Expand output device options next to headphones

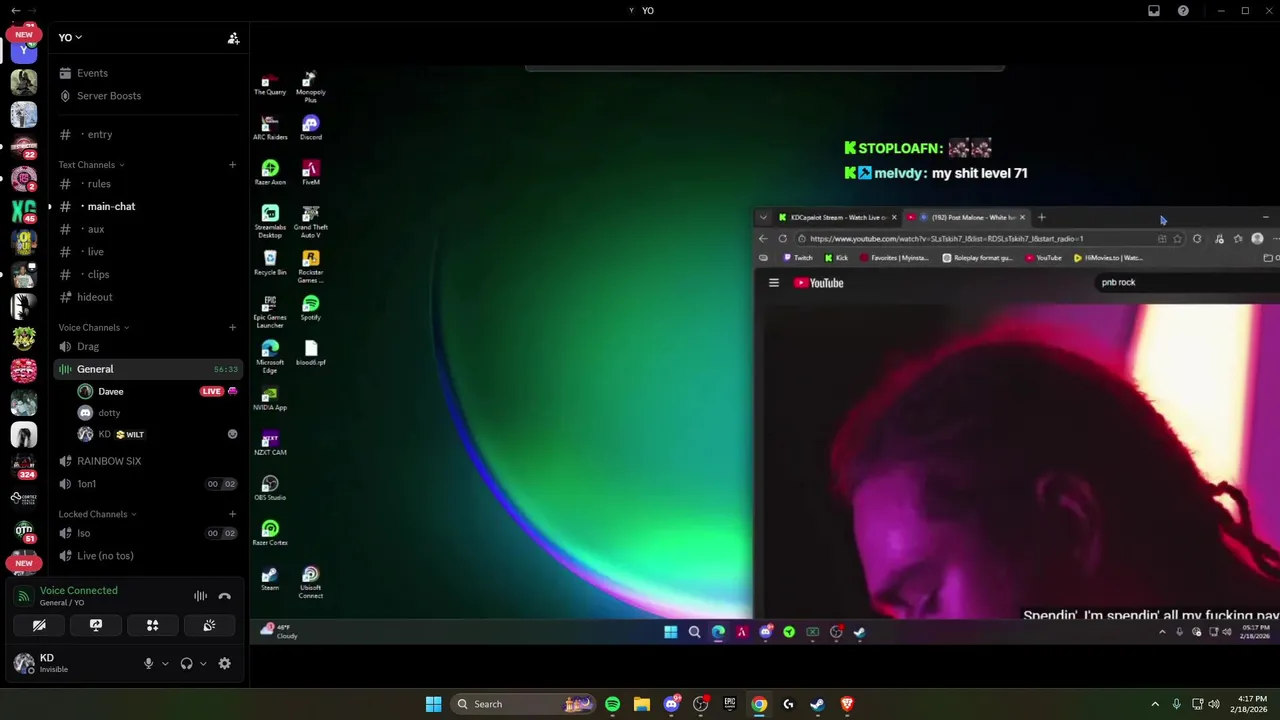pyautogui.click(x=203, y=663)
